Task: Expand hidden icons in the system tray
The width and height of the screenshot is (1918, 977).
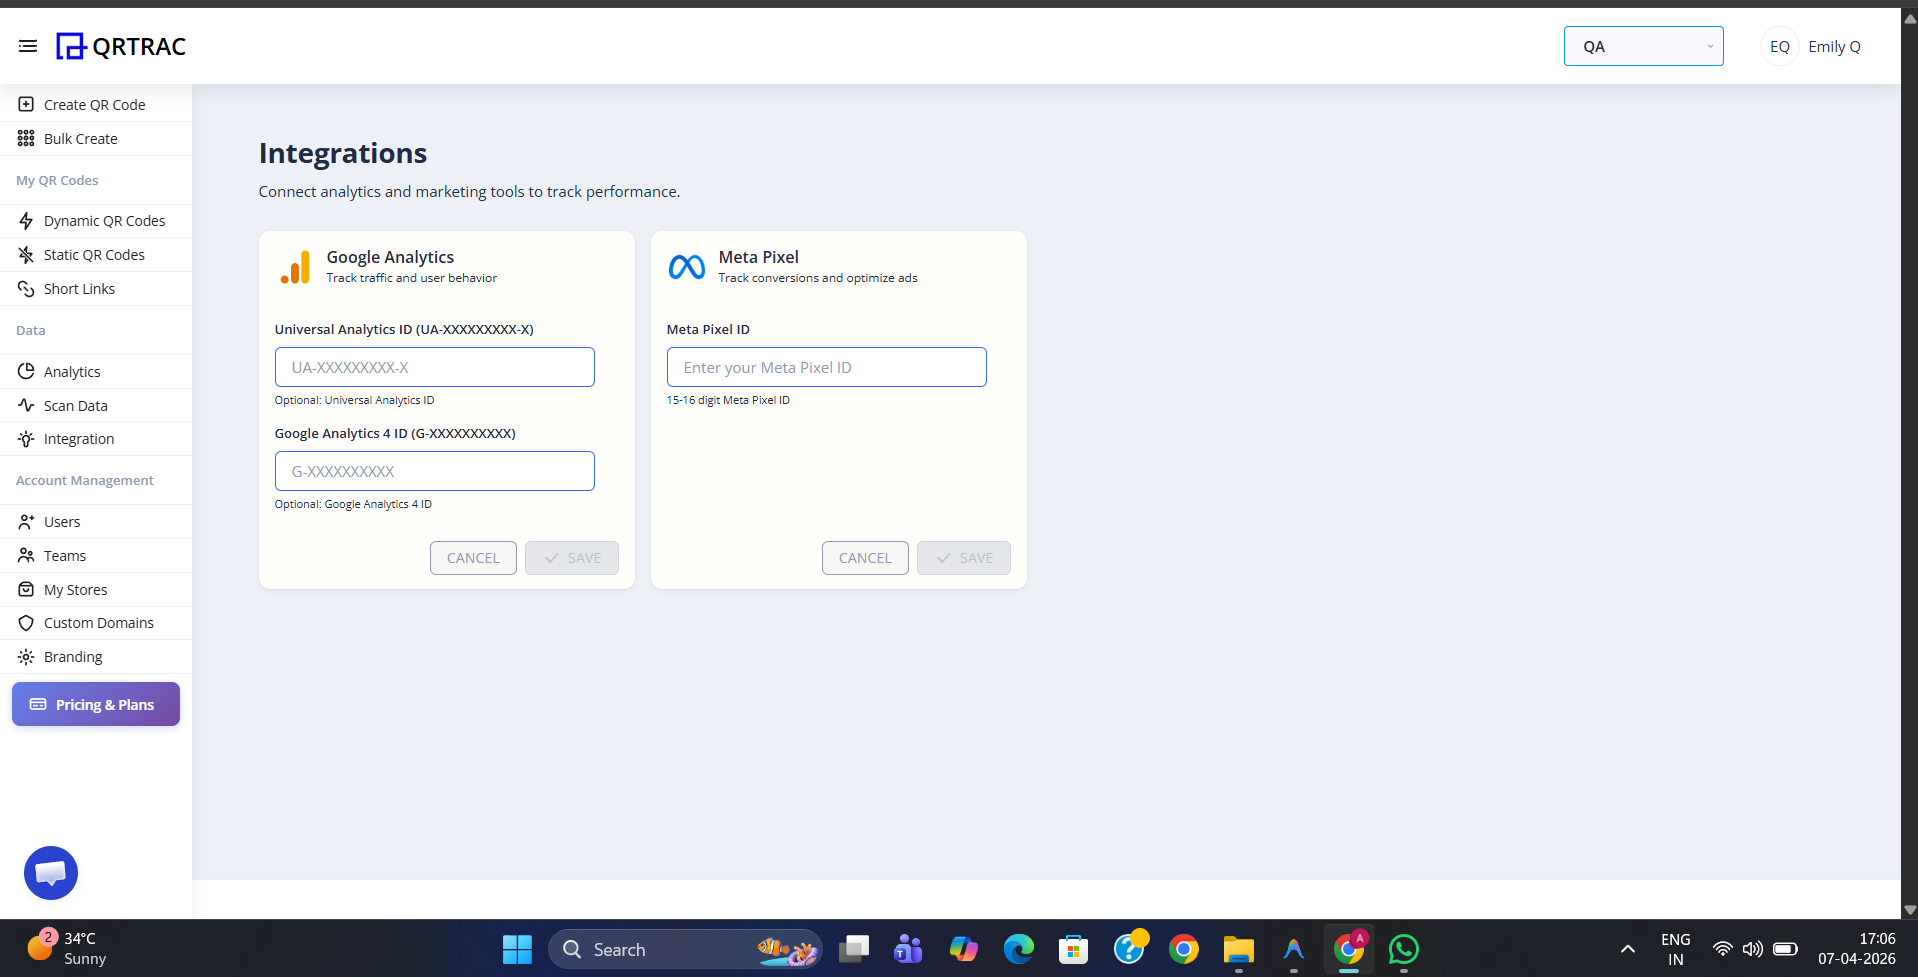Action: [1626, 949]
